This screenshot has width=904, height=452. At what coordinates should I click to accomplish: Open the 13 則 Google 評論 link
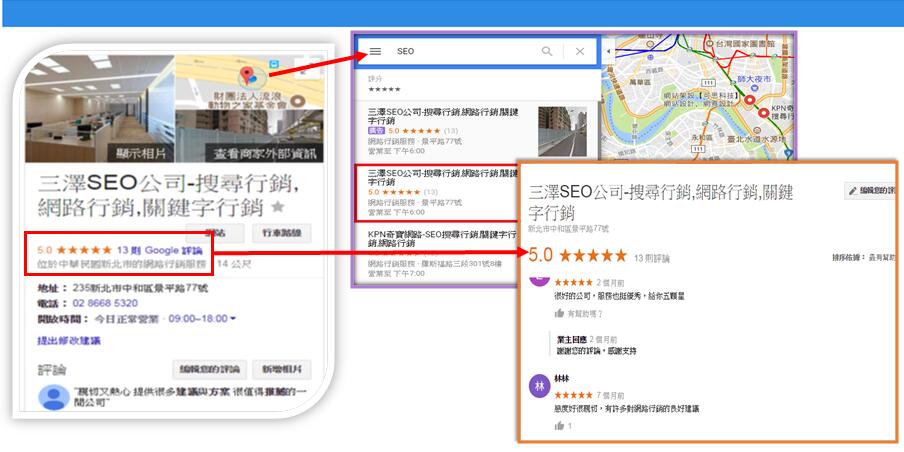tap(159, 250)
